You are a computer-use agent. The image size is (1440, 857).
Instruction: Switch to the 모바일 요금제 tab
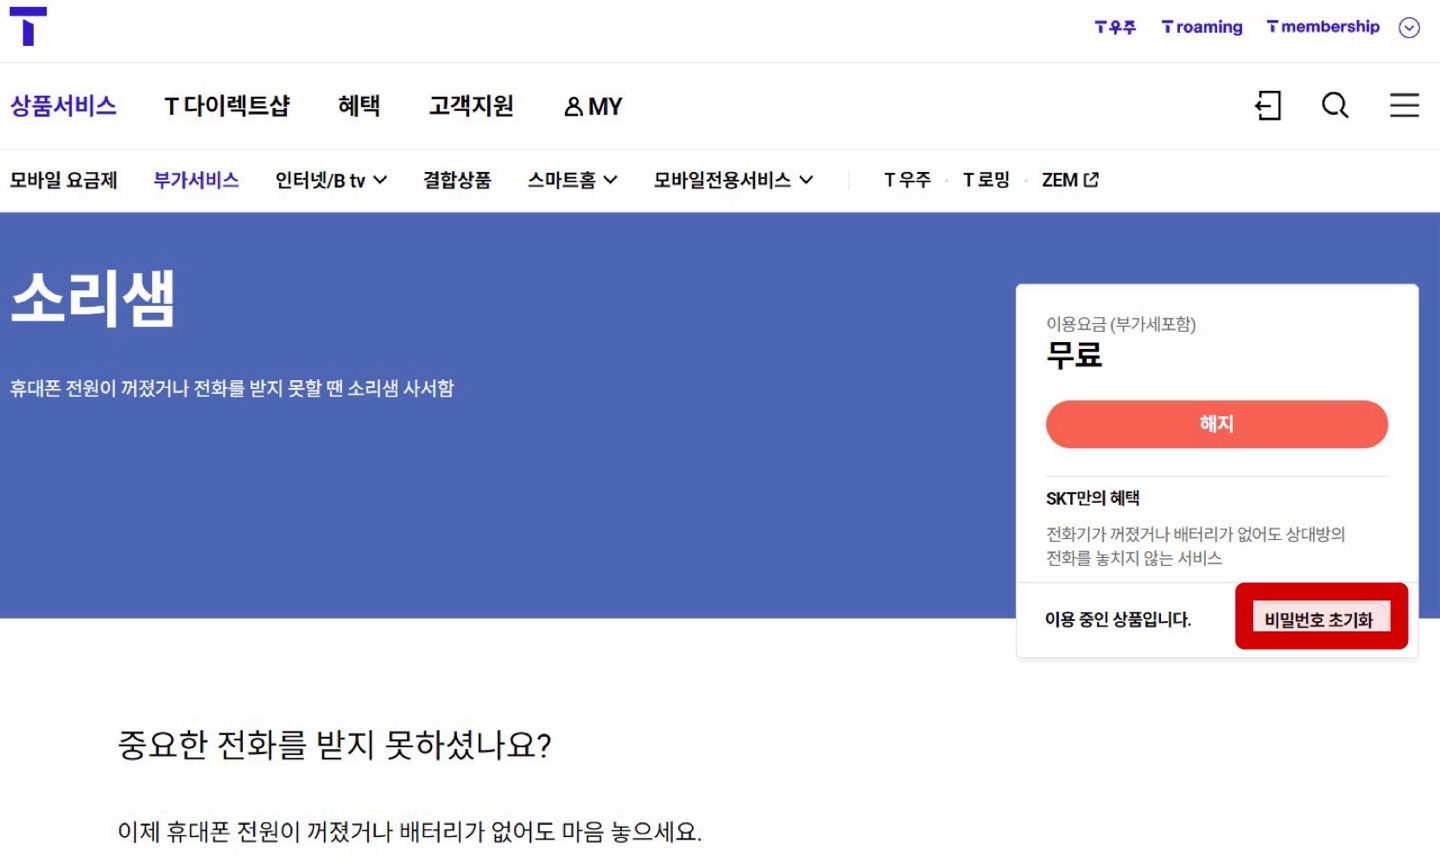(x=64, y=179)
